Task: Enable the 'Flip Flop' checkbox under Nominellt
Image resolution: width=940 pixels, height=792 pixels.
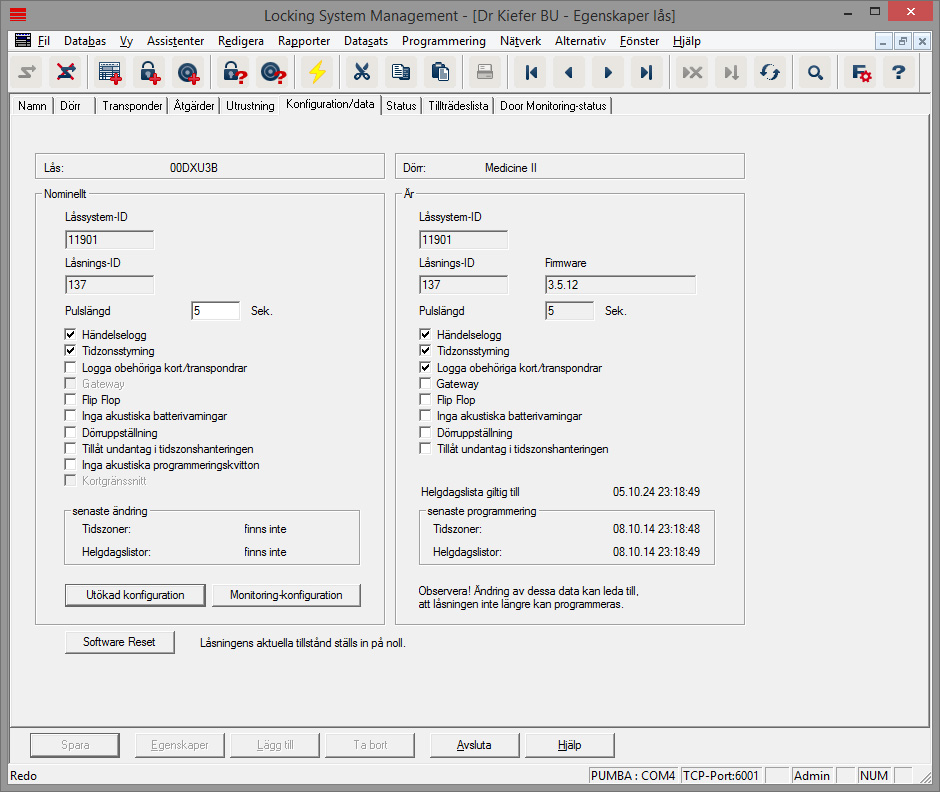Action: (x=70, y=399)
